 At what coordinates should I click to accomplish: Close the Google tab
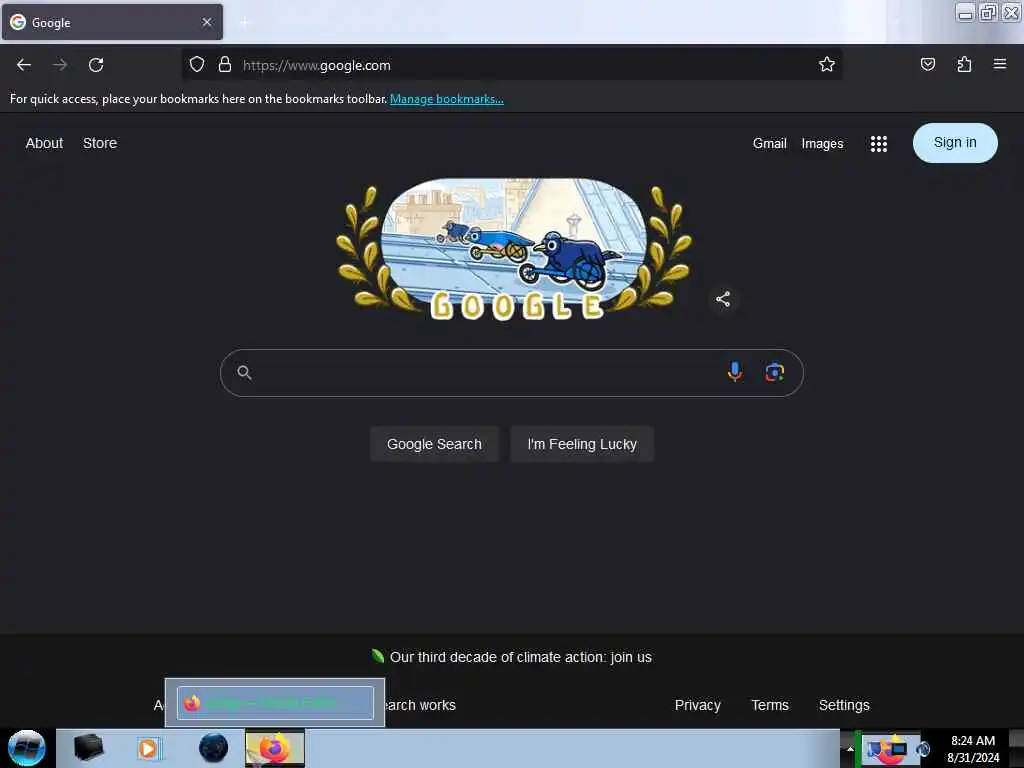click(x=207, y=22)
